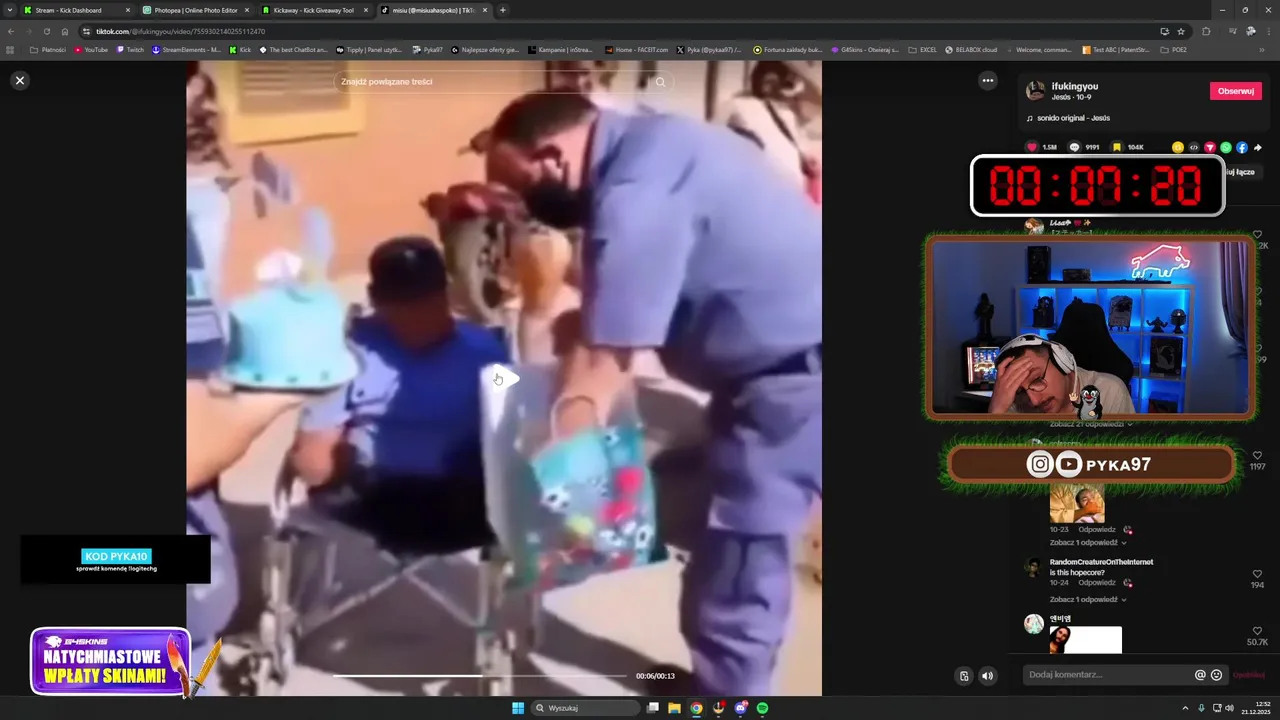Open the Windows Start menu

(518, 708)
